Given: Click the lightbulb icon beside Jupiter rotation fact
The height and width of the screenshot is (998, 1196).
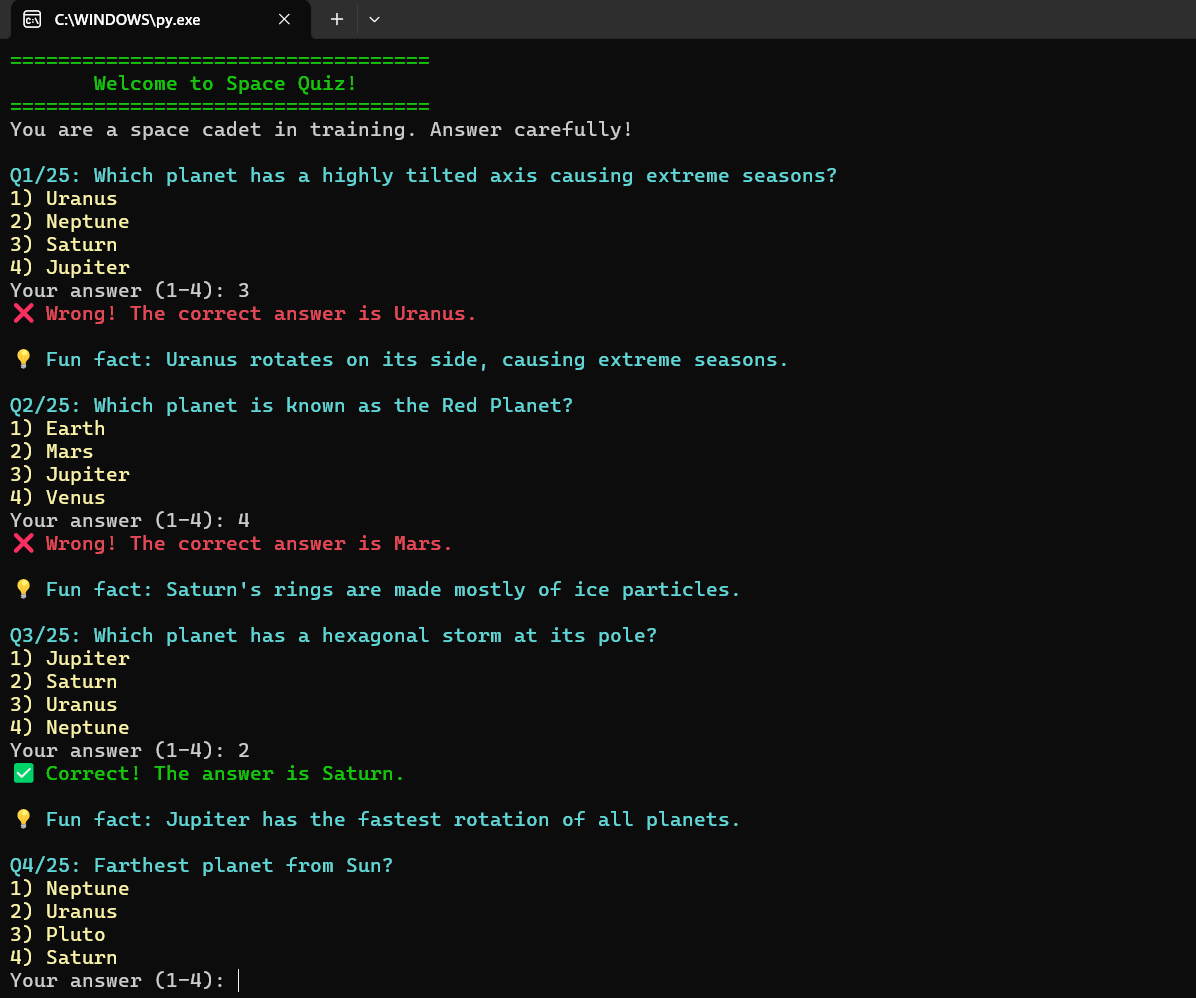Looking at the screenshot, I should (24, 819).
